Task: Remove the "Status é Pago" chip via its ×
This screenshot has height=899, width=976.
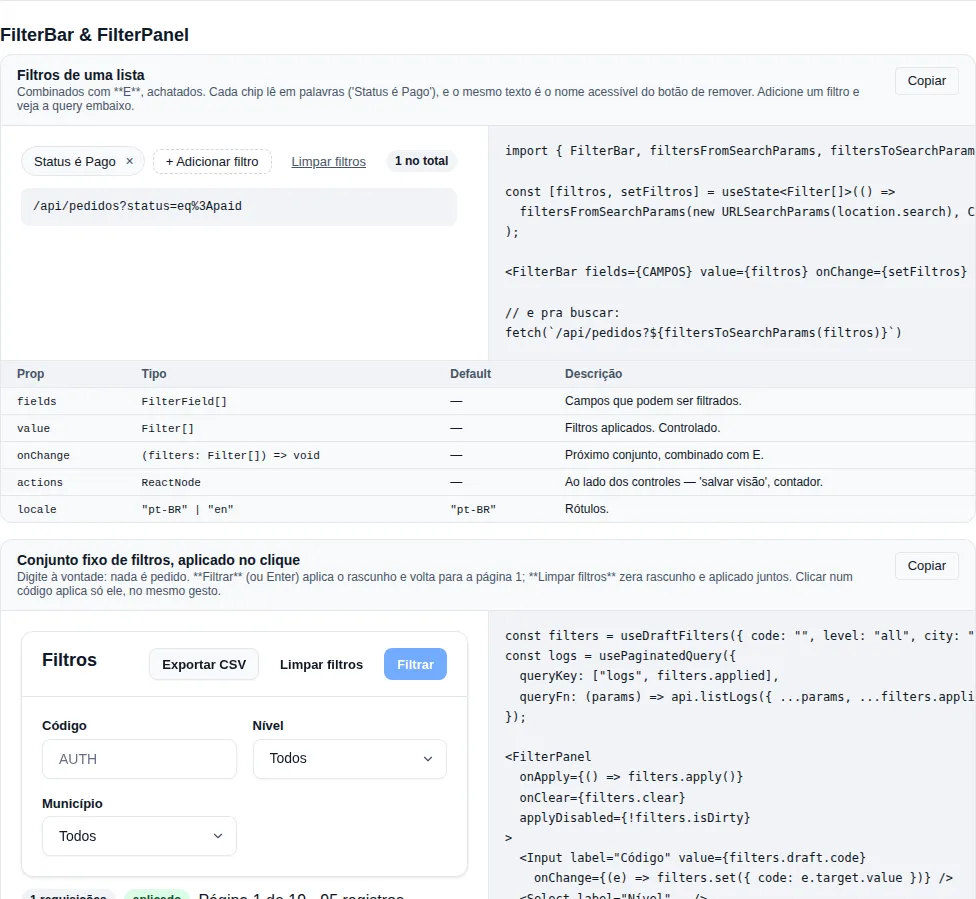Action: coord(129,161)
